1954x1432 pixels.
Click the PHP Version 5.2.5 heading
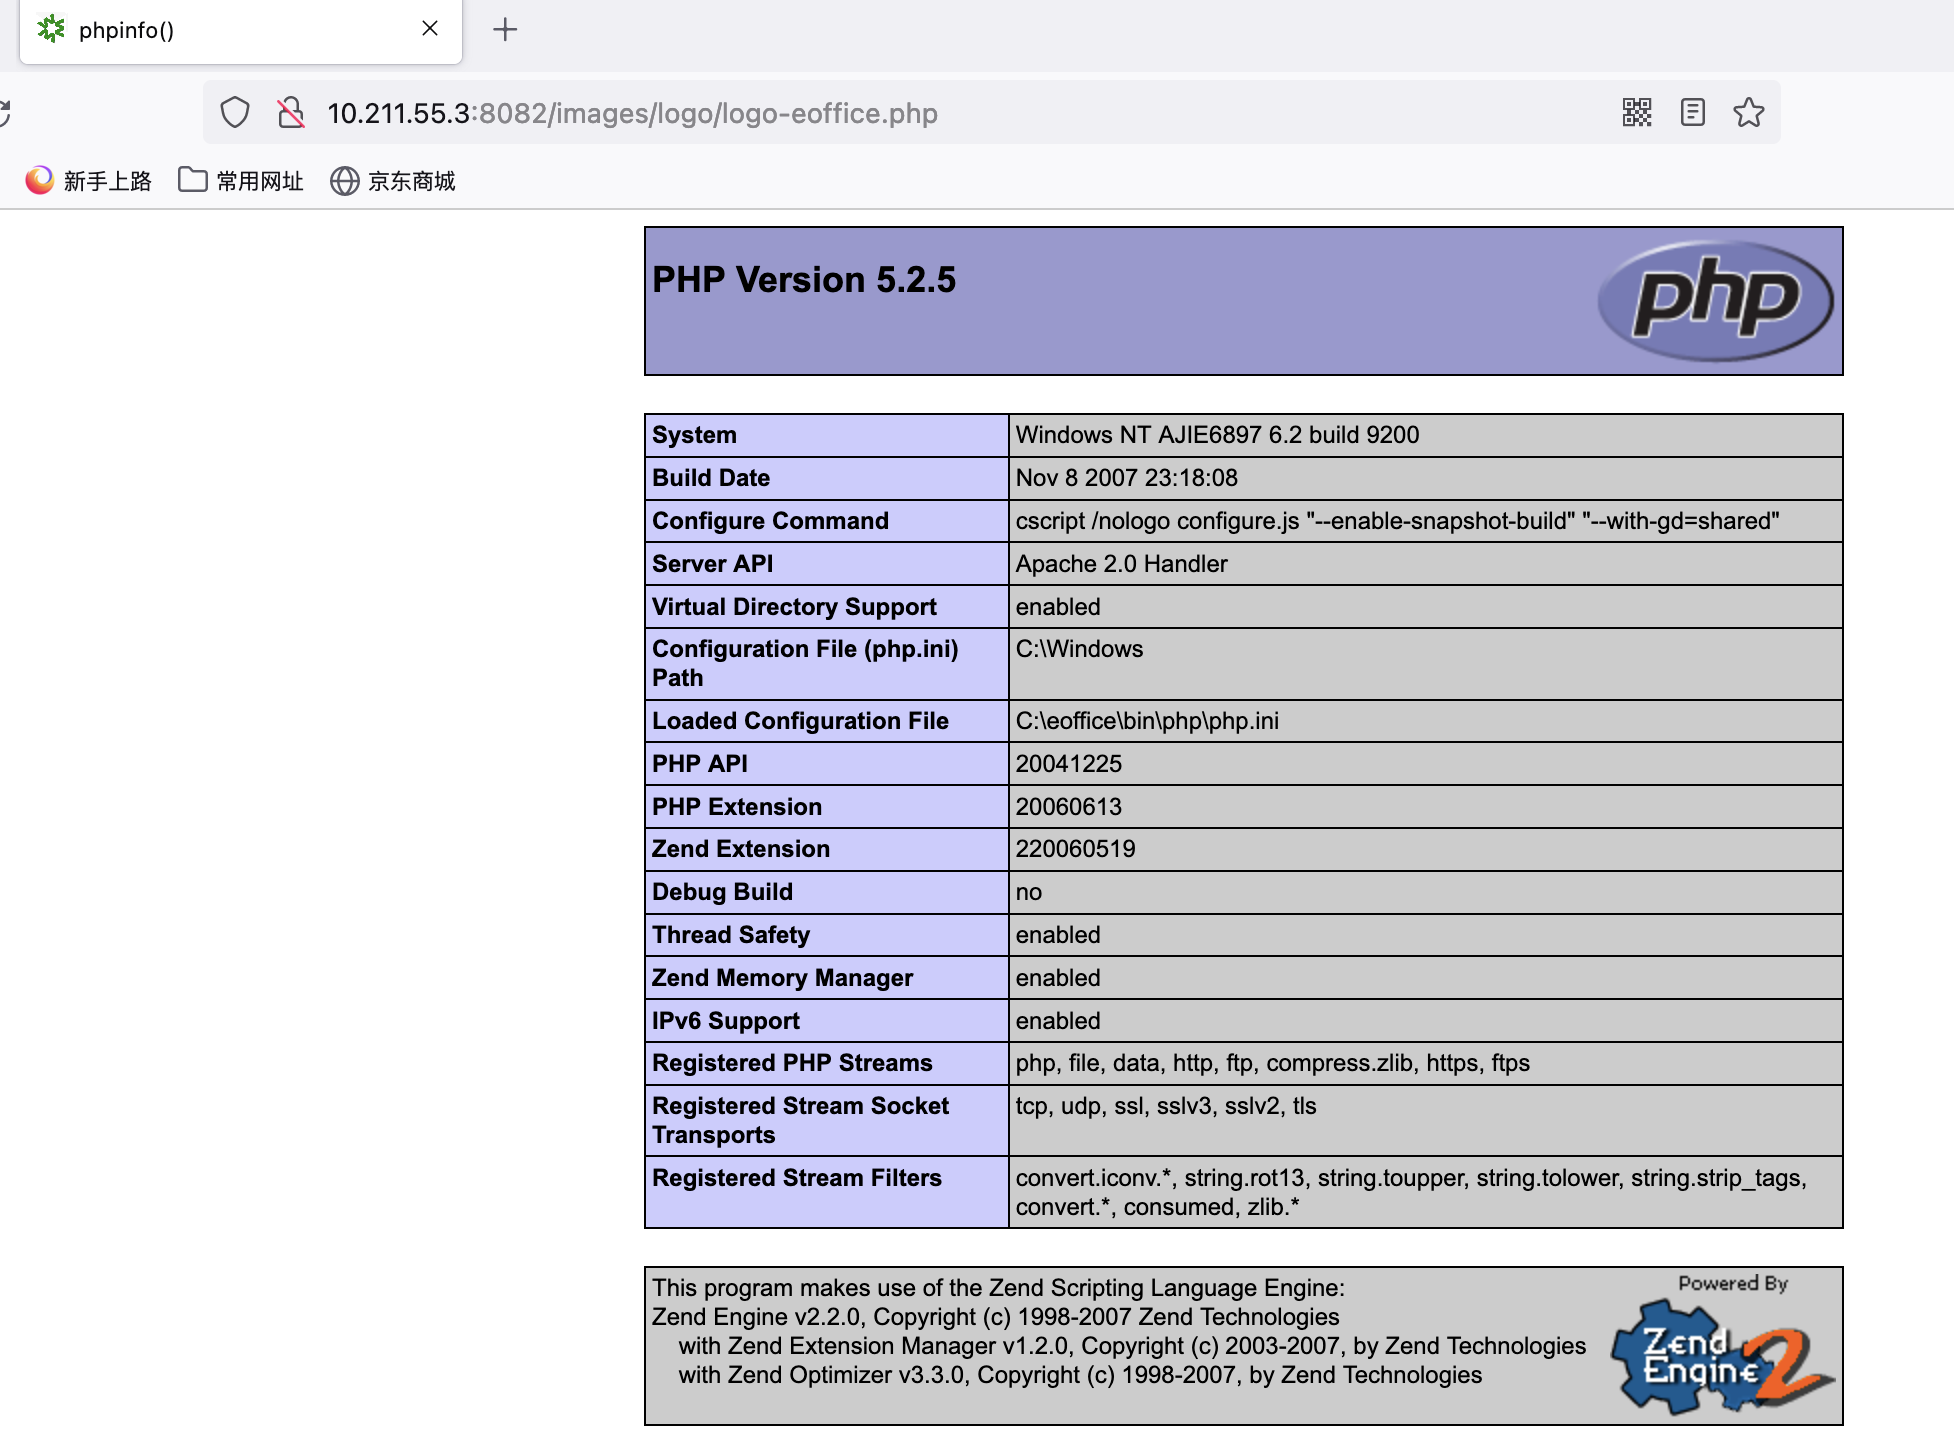[804, 280]
